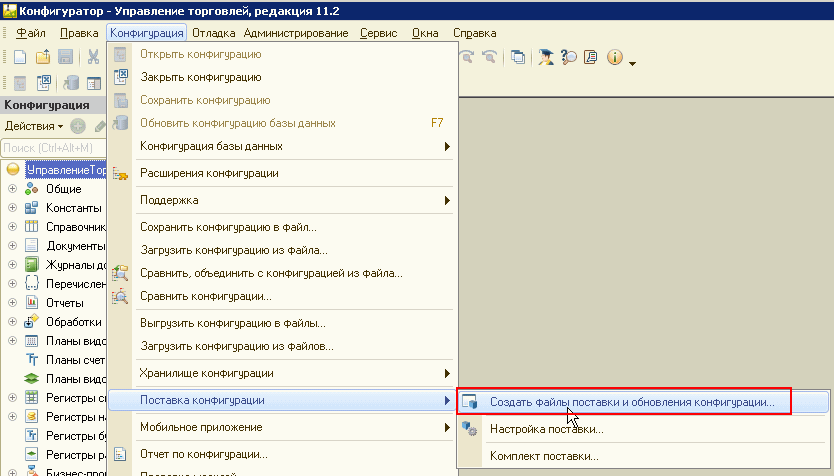Click the Cut scissors toolbar icon
The image size is (834, 476).
point(94,57)
